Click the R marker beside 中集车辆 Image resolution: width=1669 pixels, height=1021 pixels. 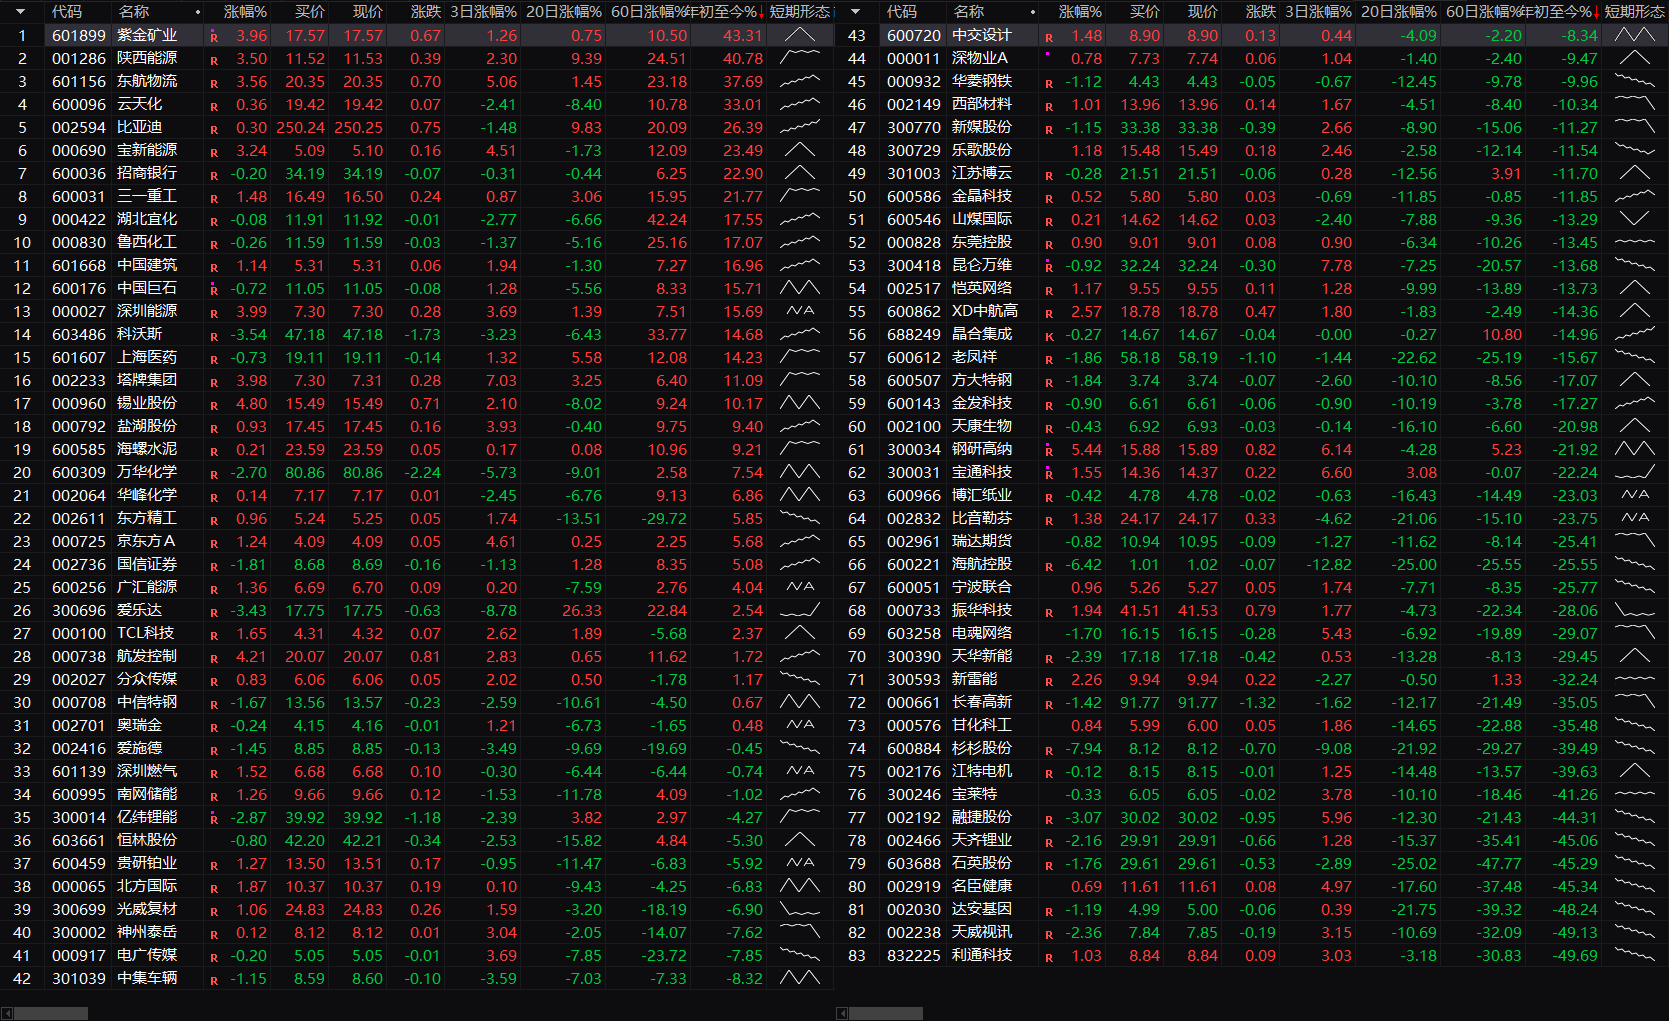(x=214, y=980)
